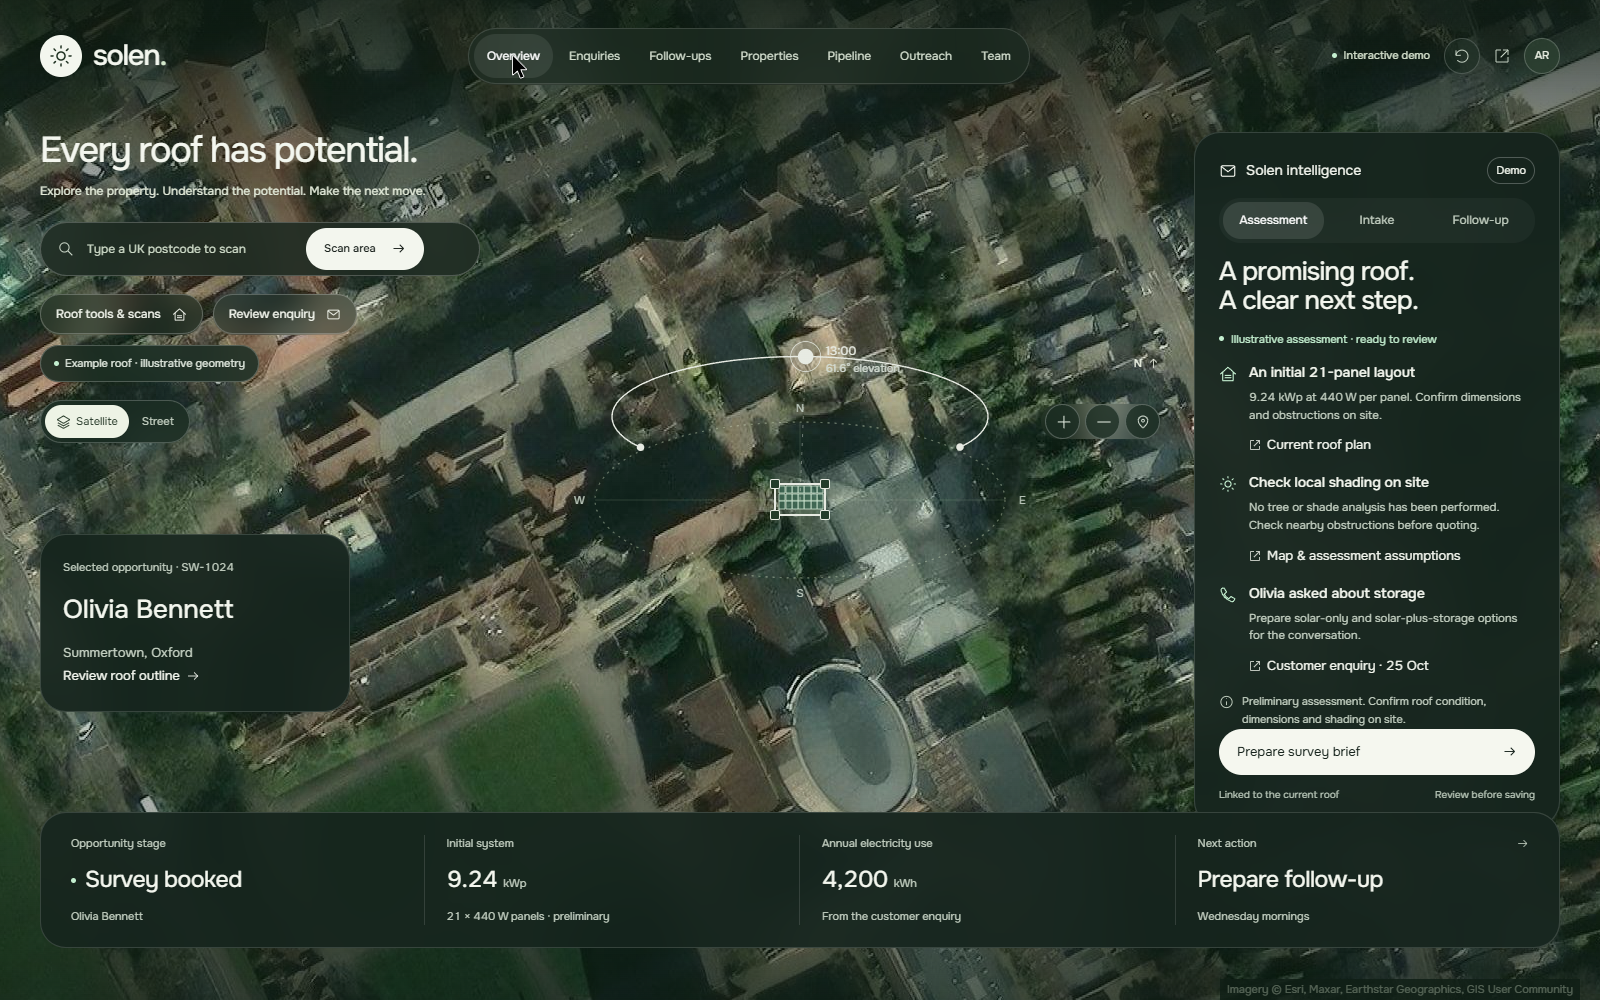Viewport: 1600px width, 1000px height.
Task: Open the Outreach page
Action: tap(925, 56)
